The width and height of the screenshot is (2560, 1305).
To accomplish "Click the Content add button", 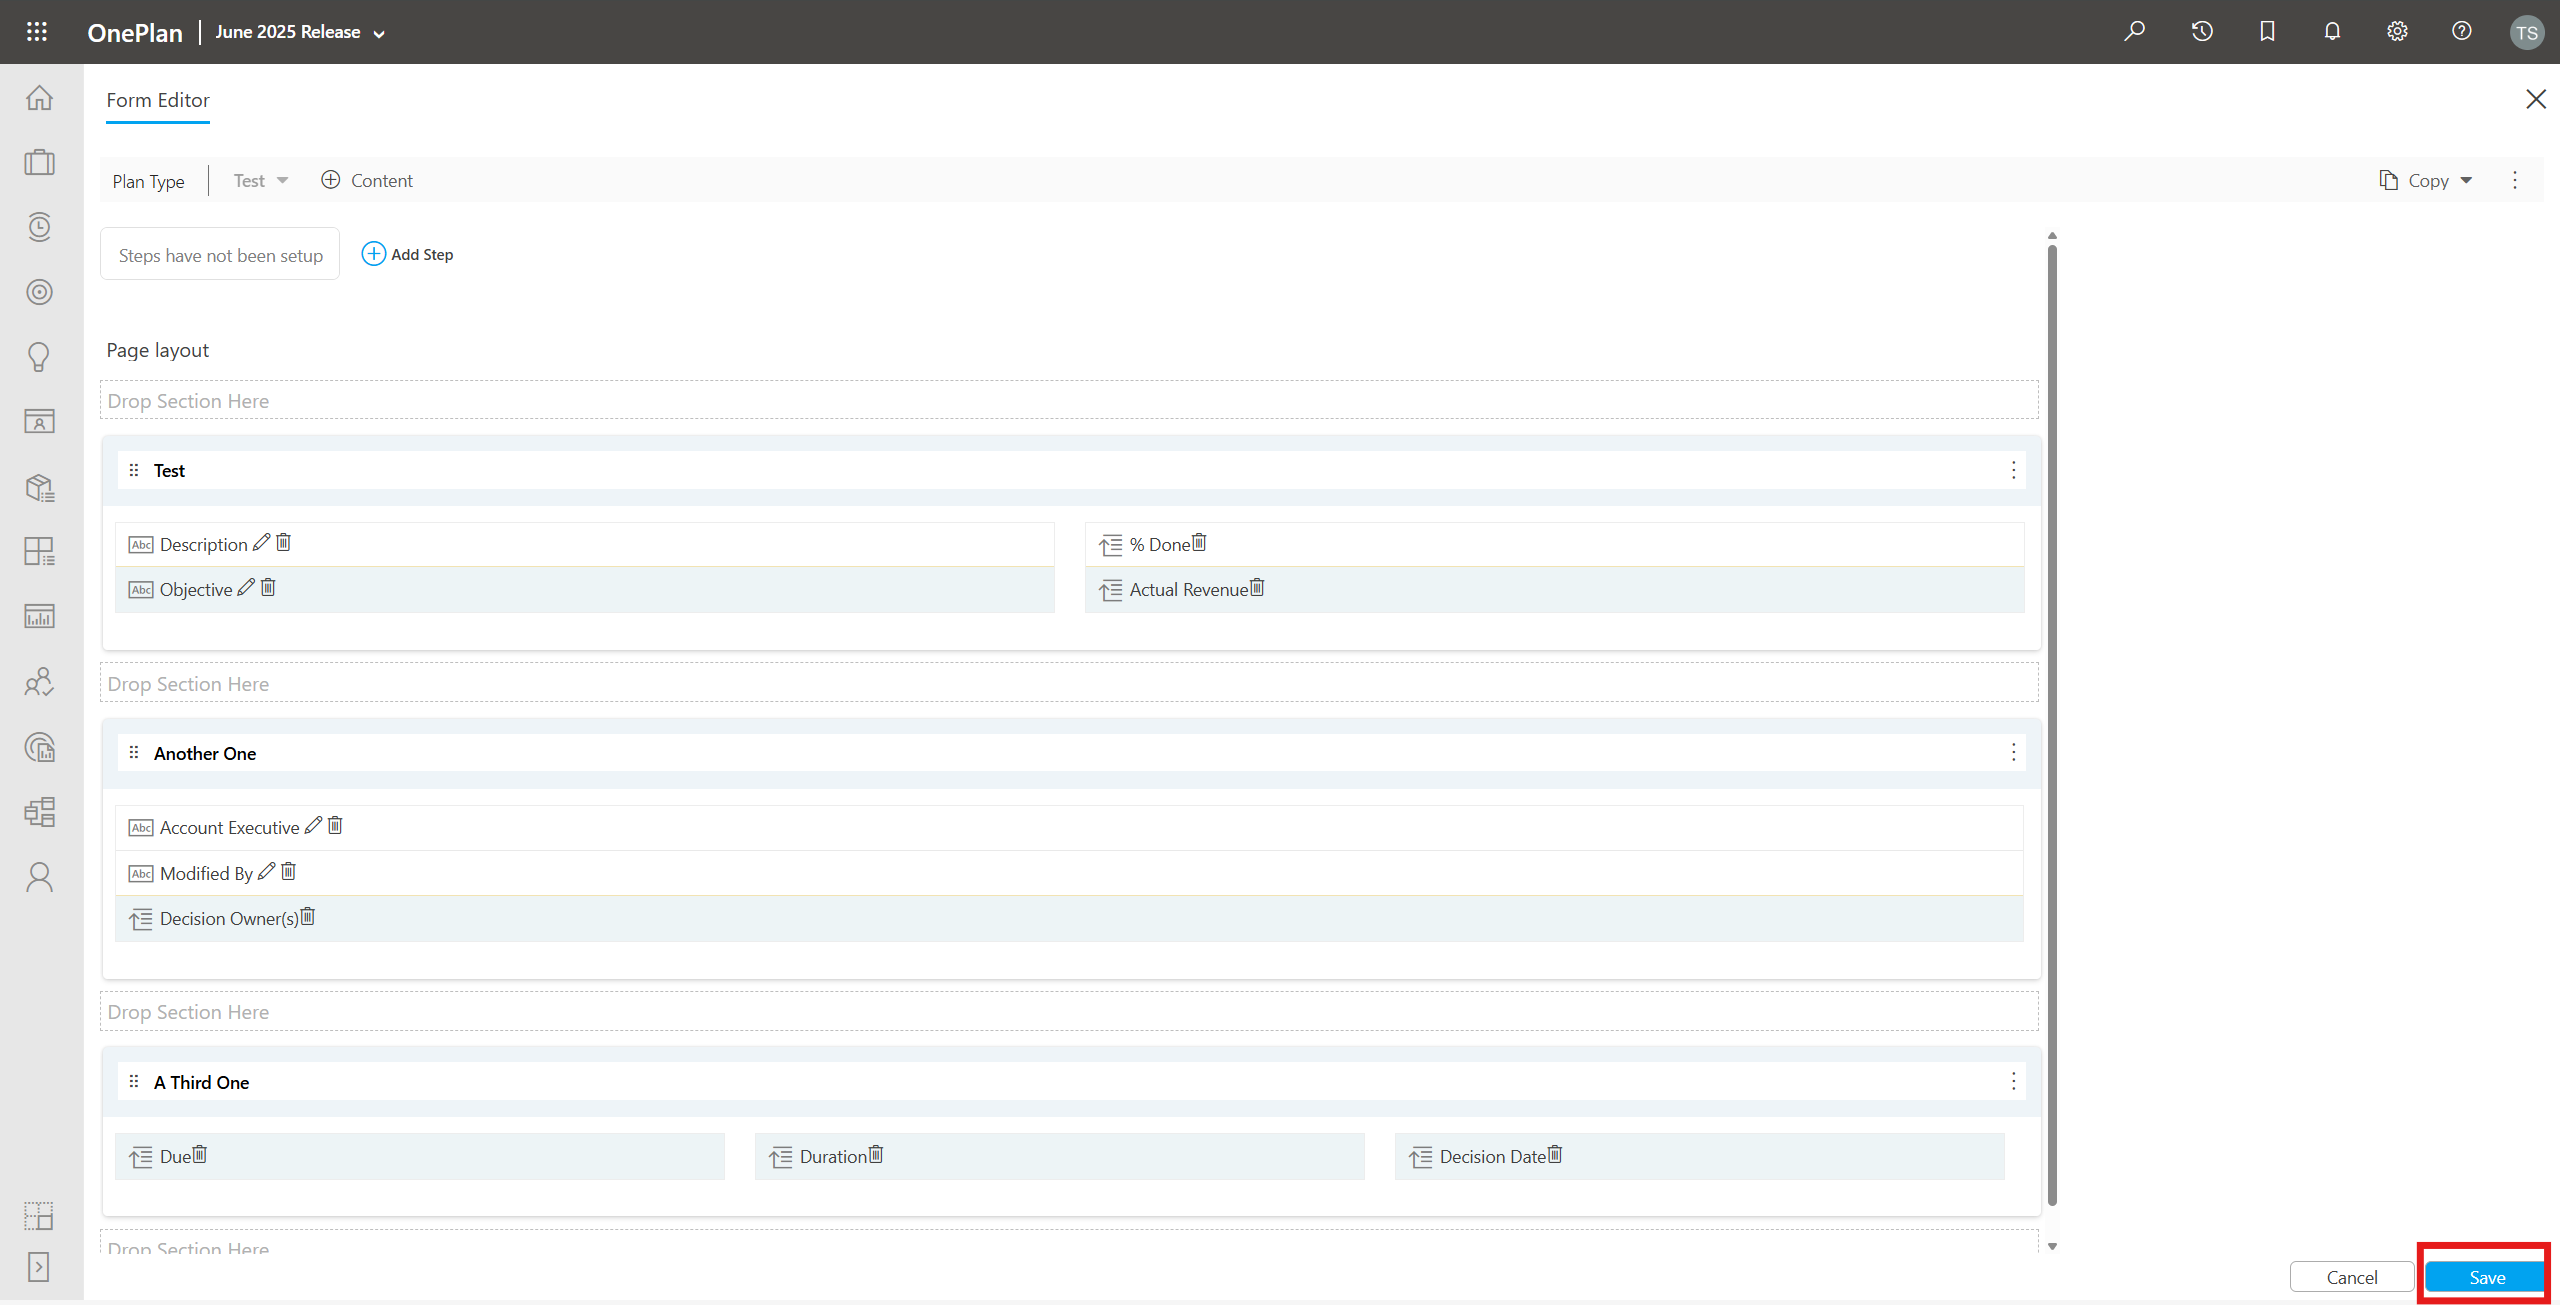I will pos(367,180).
